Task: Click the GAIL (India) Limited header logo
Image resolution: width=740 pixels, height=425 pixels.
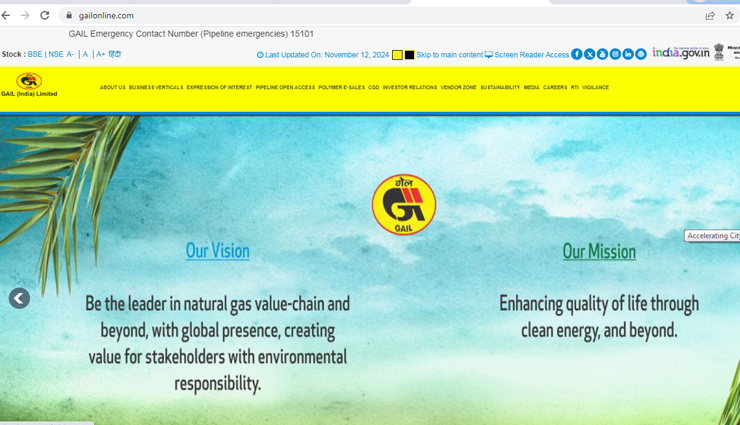Action: pyautogui.click(x=29, y=85)
